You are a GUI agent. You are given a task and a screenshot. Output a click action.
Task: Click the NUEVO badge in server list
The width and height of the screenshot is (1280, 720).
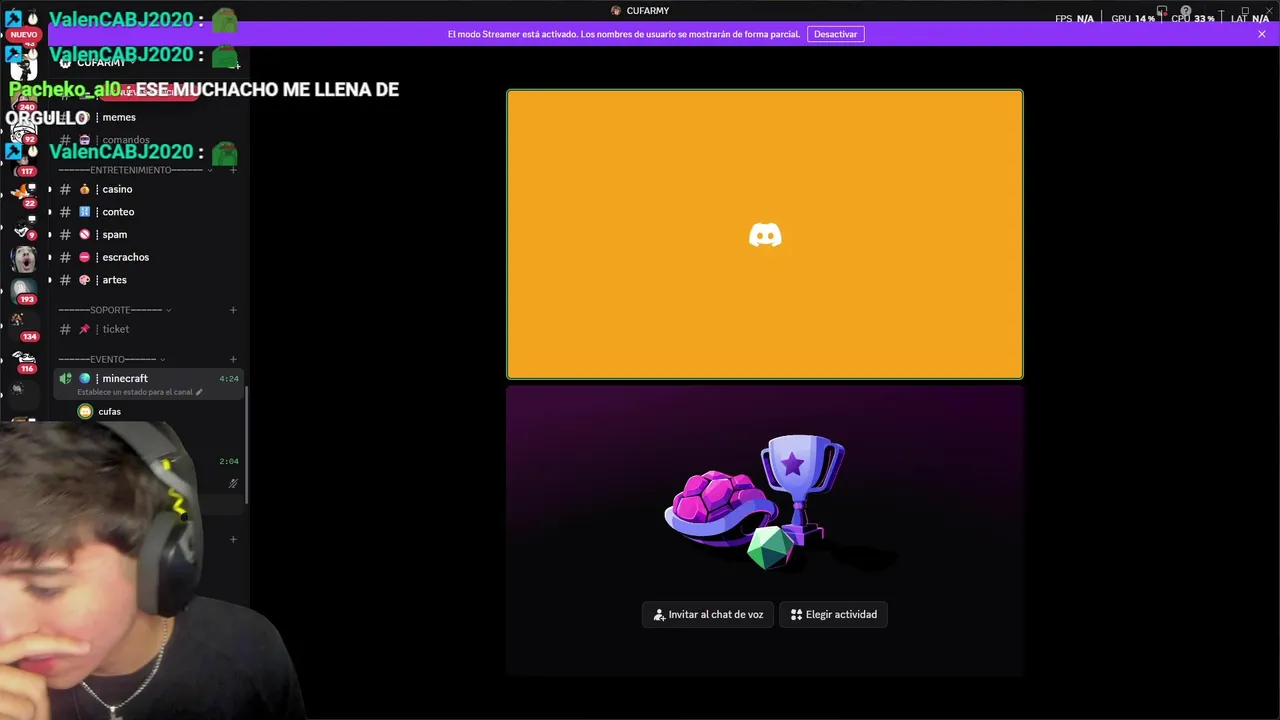[x=24, y=34]
